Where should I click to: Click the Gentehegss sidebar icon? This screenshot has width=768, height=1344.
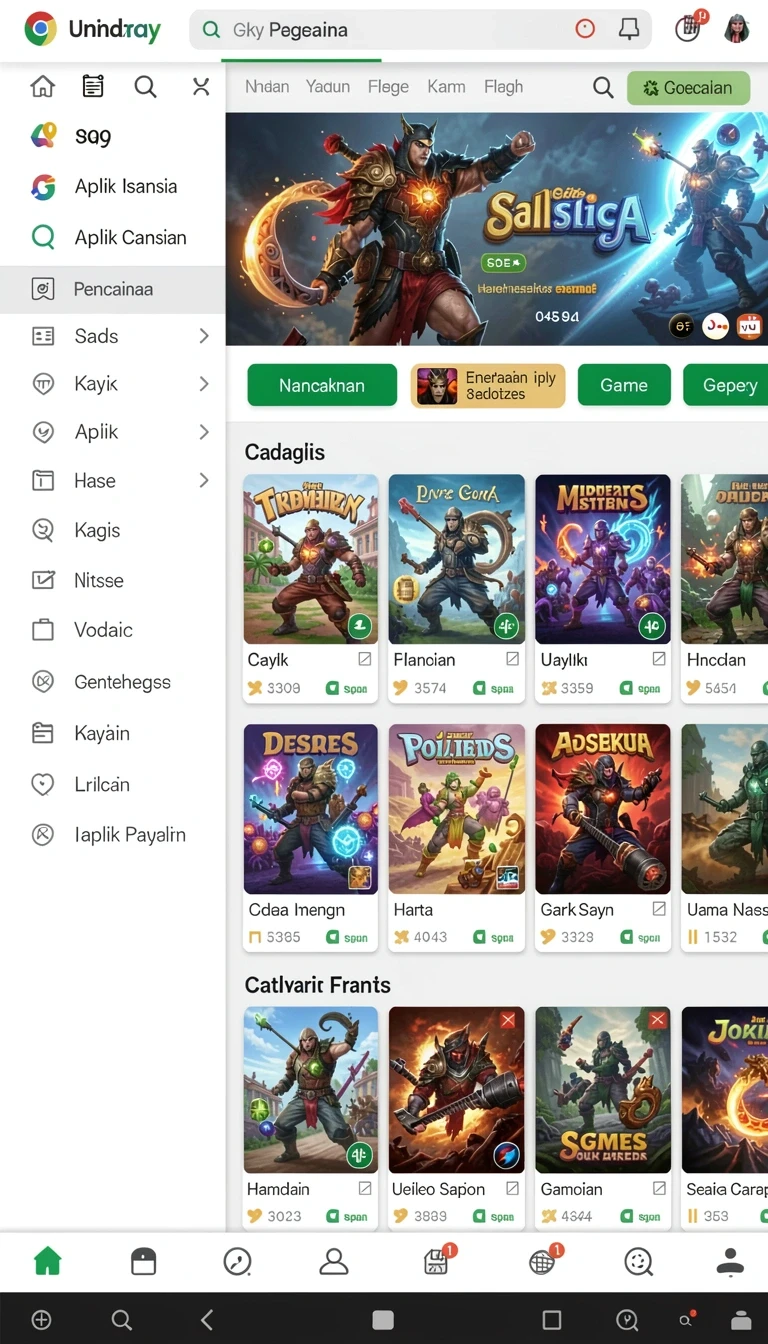click(43, 682)
